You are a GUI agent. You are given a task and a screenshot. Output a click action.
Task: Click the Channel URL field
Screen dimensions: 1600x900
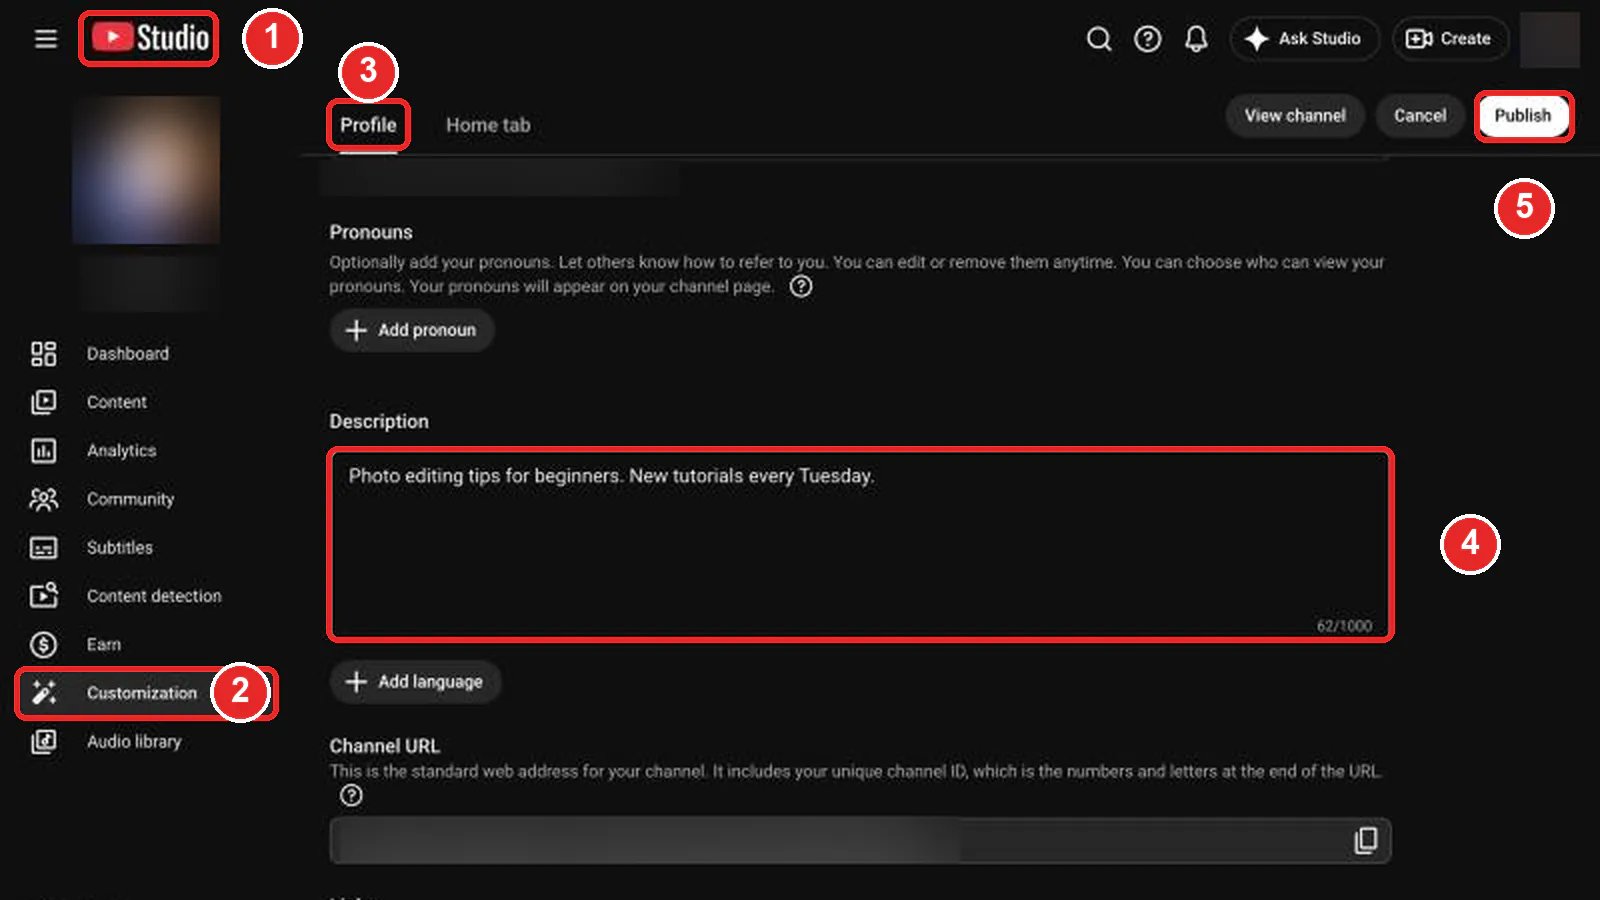click(860, 841)
